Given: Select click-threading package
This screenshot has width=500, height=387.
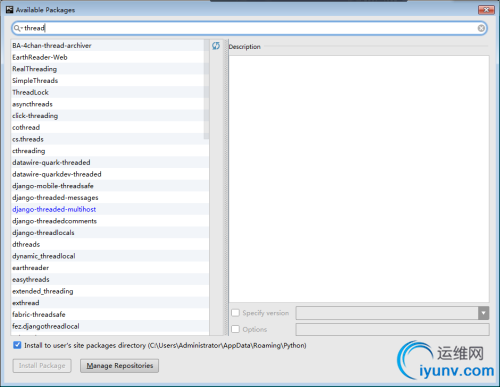Looking at the screenshot, I should pos(110,116).
